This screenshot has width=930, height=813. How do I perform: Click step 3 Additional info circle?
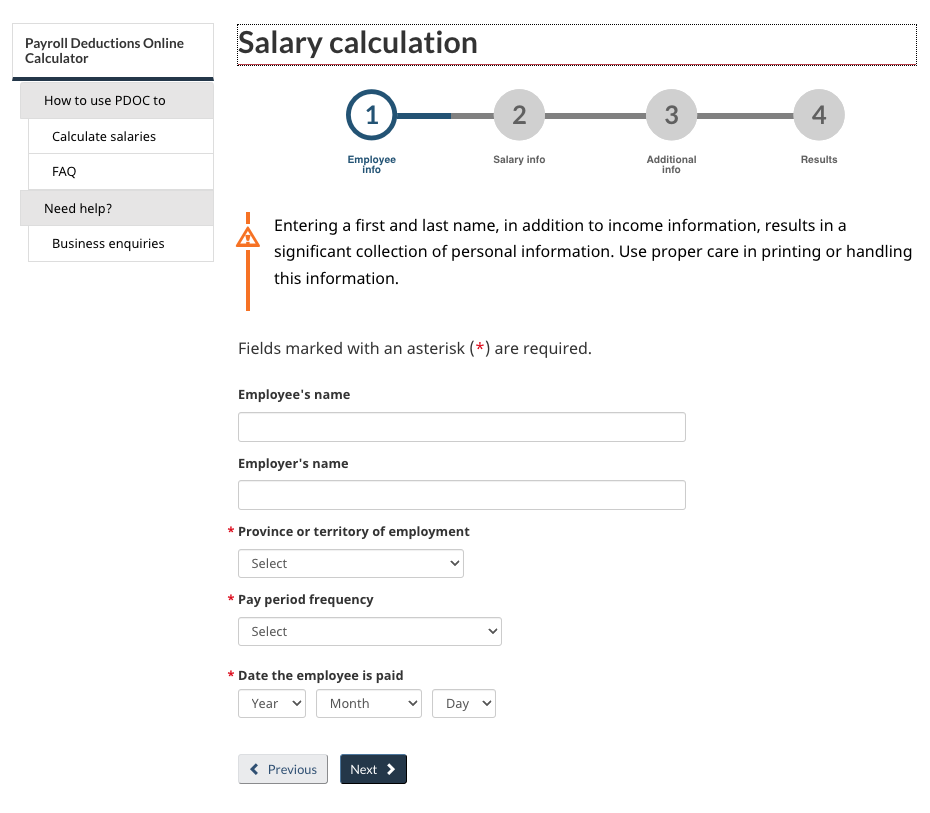[670, 114]
